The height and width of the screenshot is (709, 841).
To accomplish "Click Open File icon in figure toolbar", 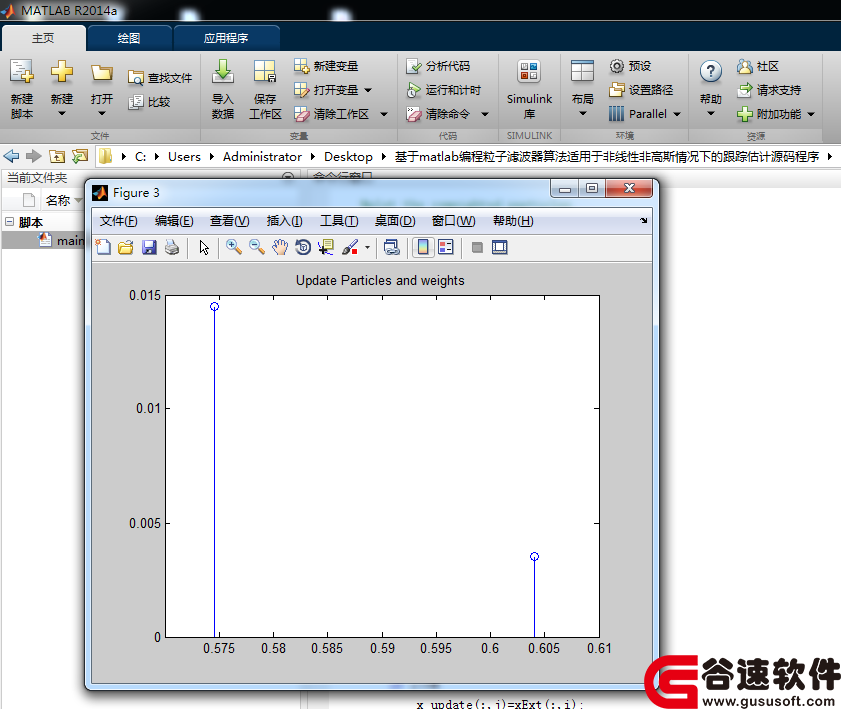I will [126, 247].
